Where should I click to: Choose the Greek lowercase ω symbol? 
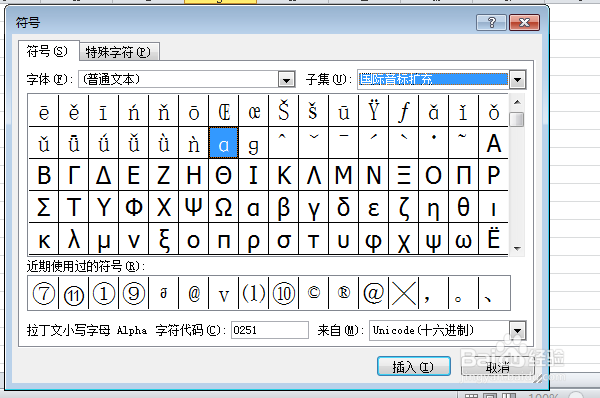pos(463,239)
